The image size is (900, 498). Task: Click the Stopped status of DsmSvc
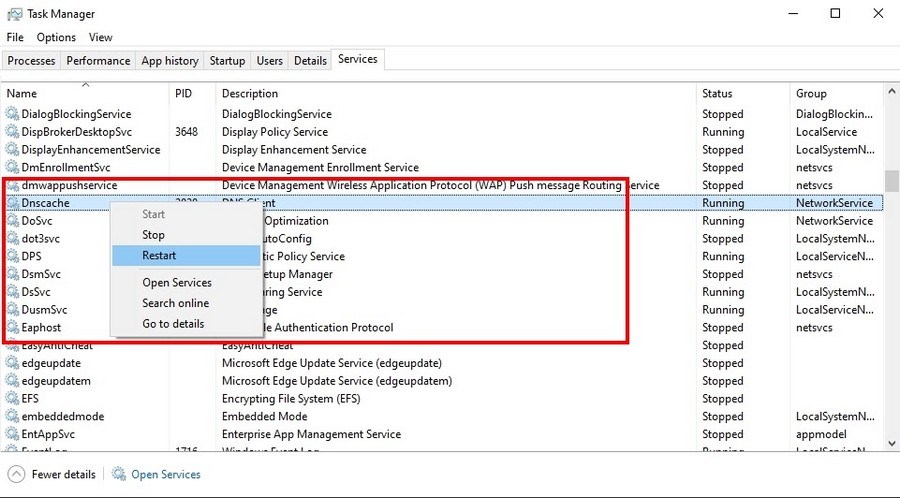pyautogui.click(x=723, y=274)
